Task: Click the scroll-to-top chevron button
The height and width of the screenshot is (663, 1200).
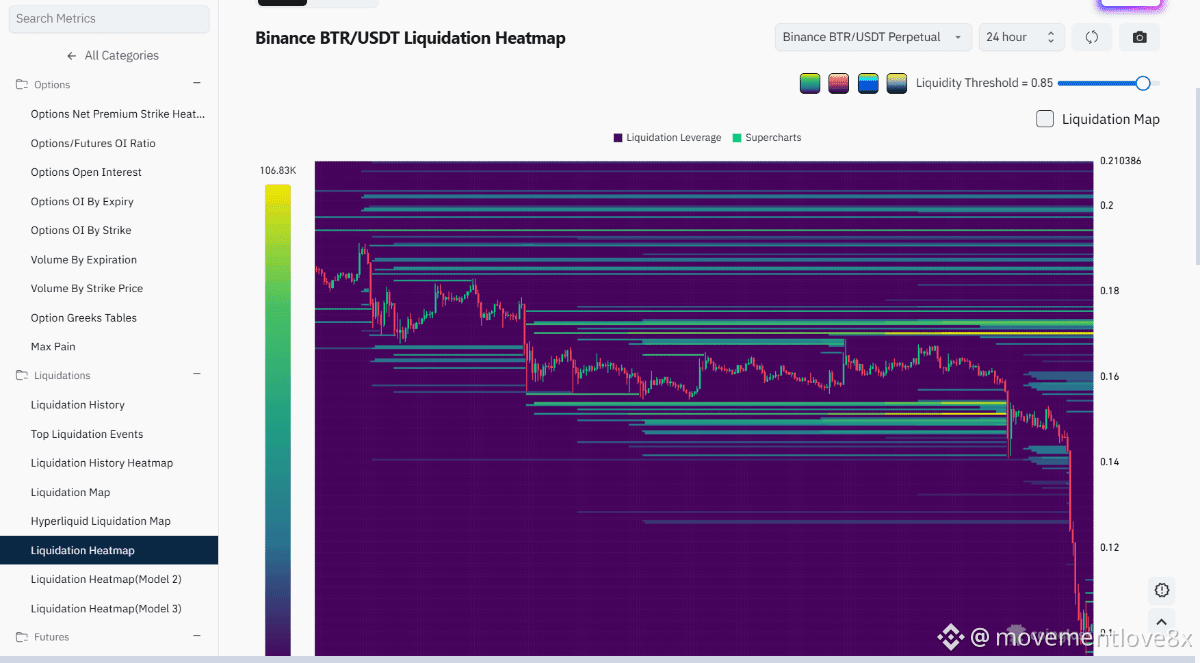Action: (x=1161, y=622)
